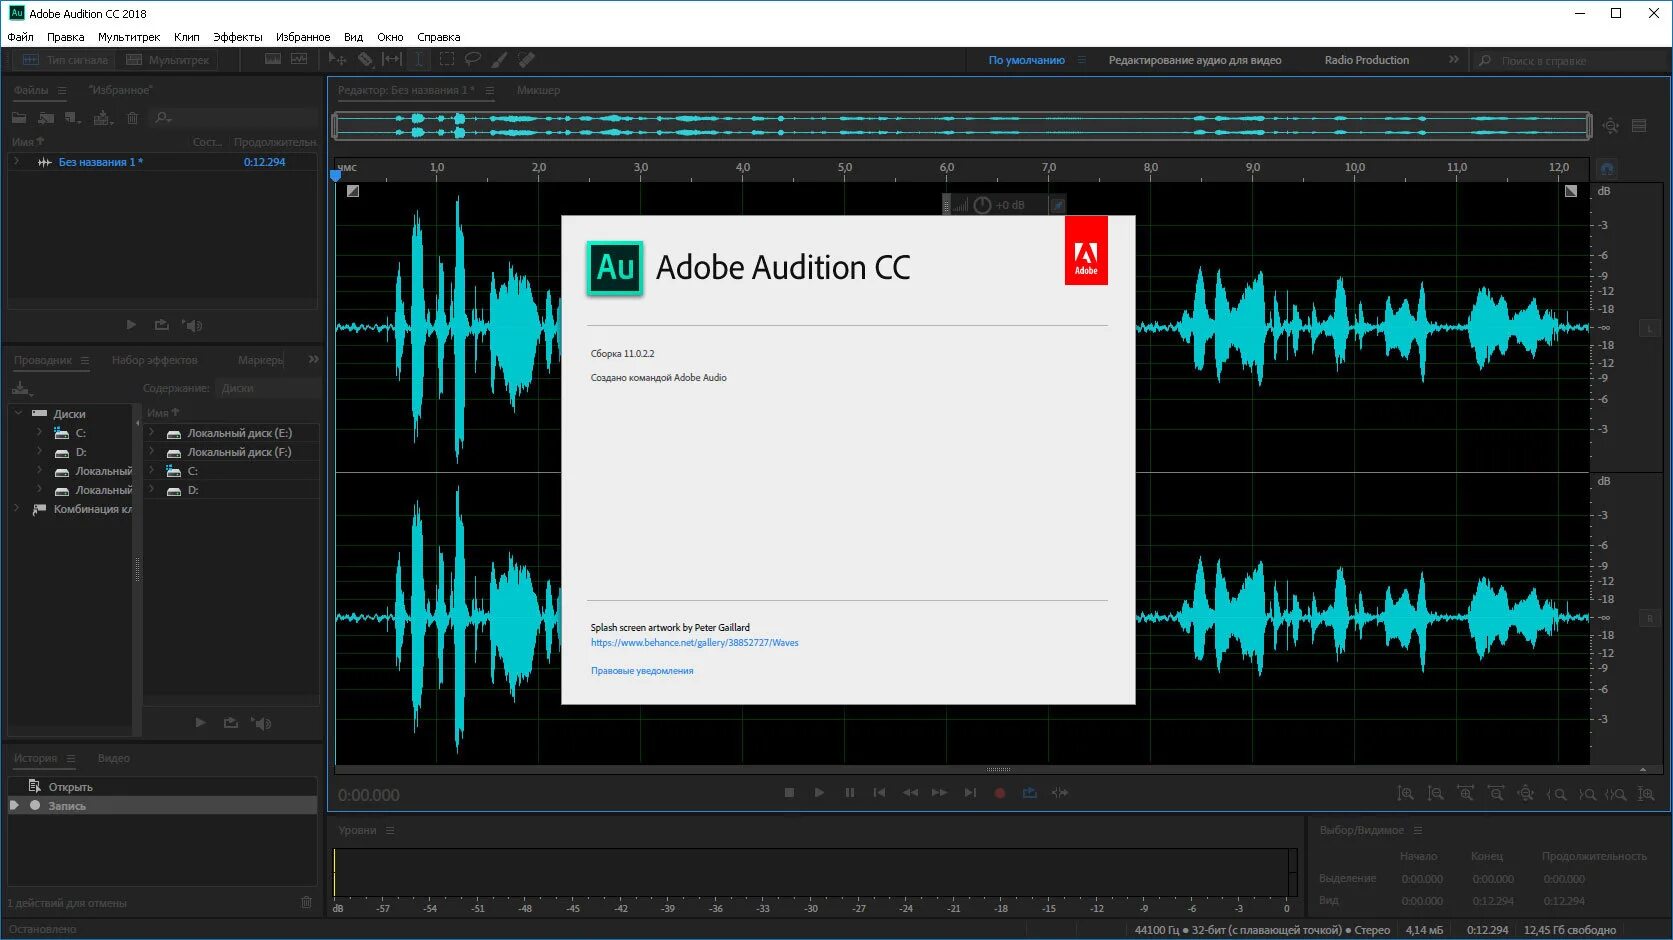Select the Lasso Selection tool

pos(473,60)
